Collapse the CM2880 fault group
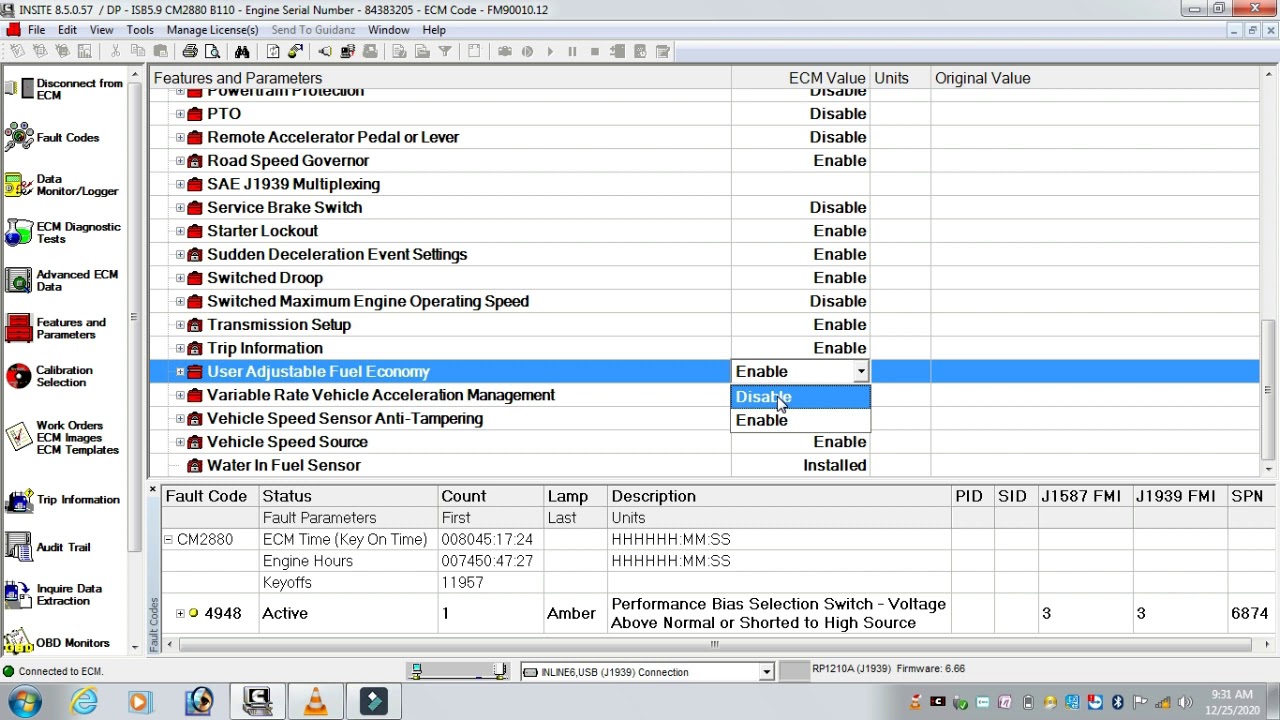1280x720 pixels. [168, 540]
